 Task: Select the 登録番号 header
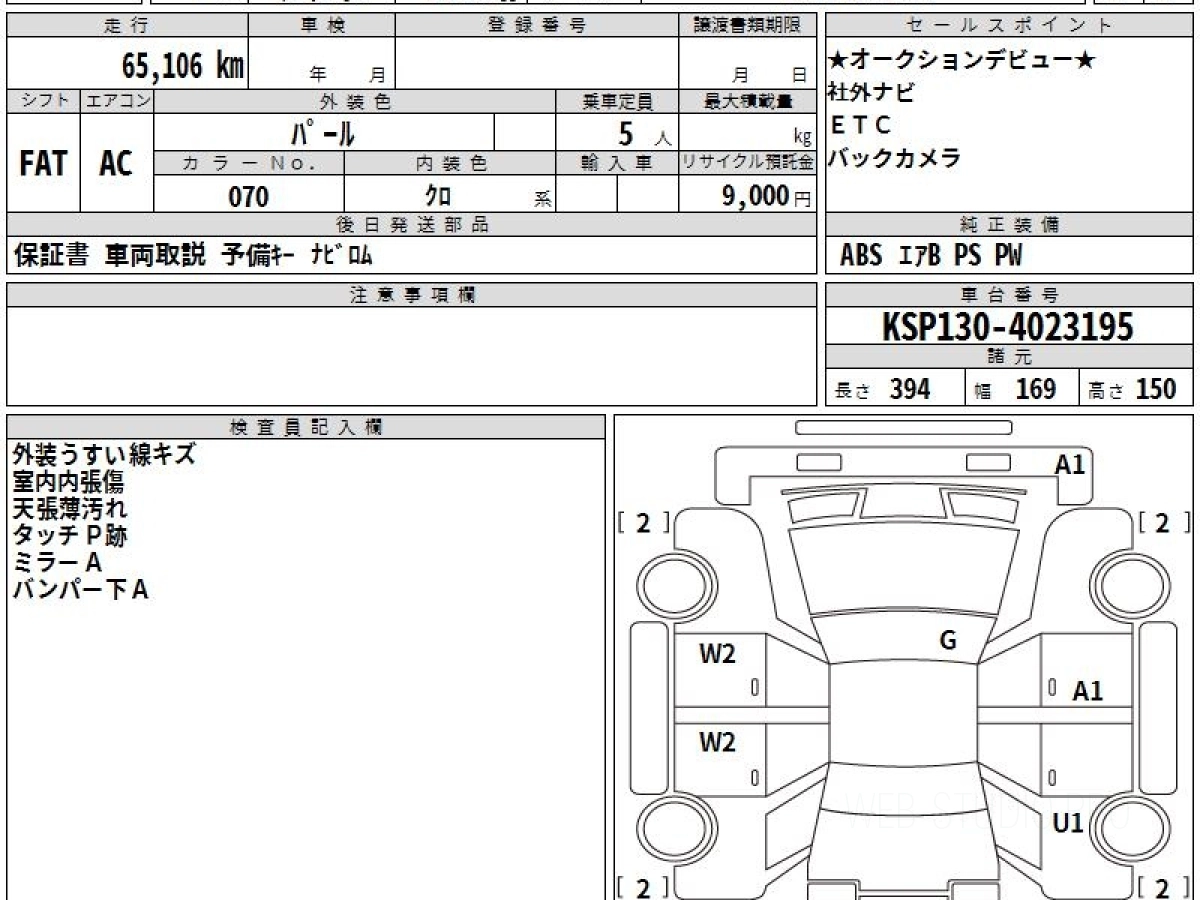coord(537,26)
